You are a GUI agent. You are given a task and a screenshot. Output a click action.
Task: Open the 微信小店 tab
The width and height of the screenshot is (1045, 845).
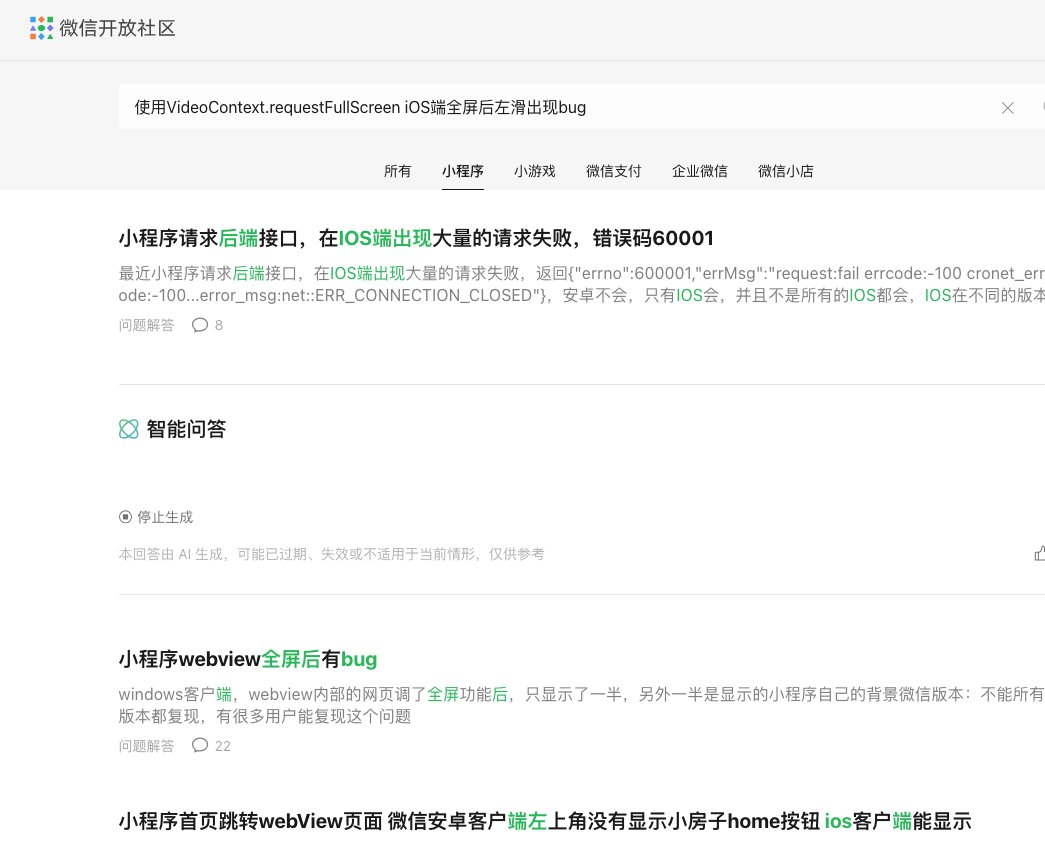click(x=786, y=171)
